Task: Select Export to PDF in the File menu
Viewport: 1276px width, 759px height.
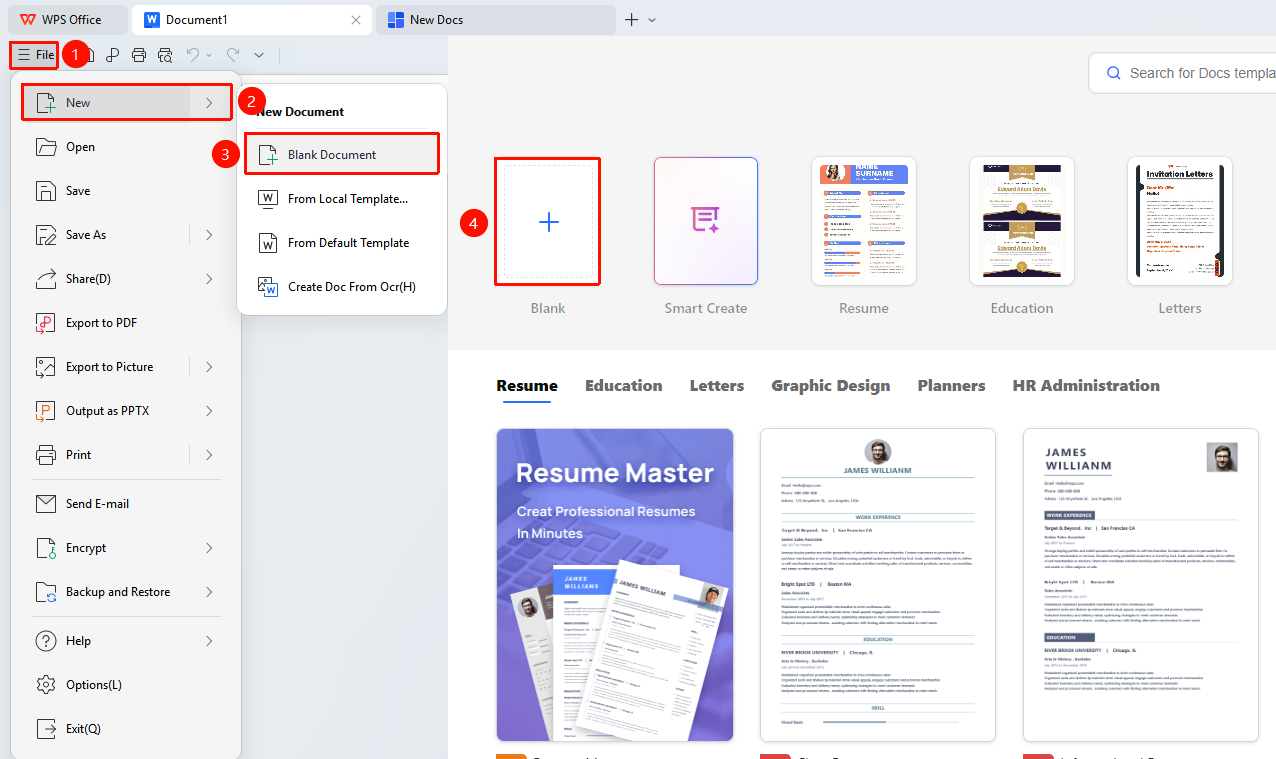Action: [126, 323]
